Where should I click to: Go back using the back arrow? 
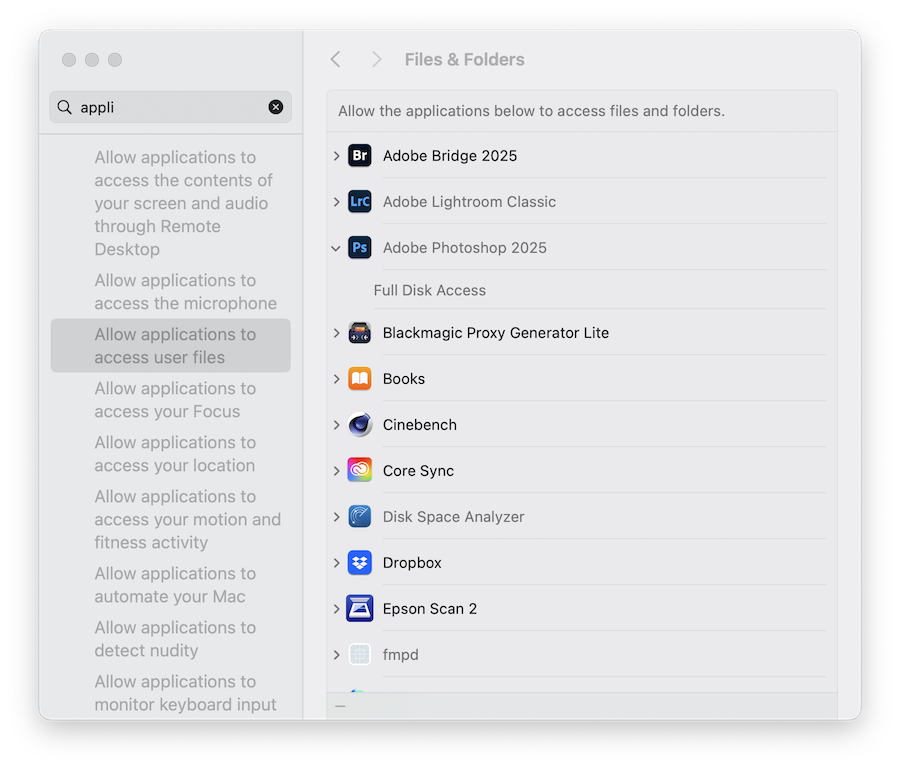[336, 59]
